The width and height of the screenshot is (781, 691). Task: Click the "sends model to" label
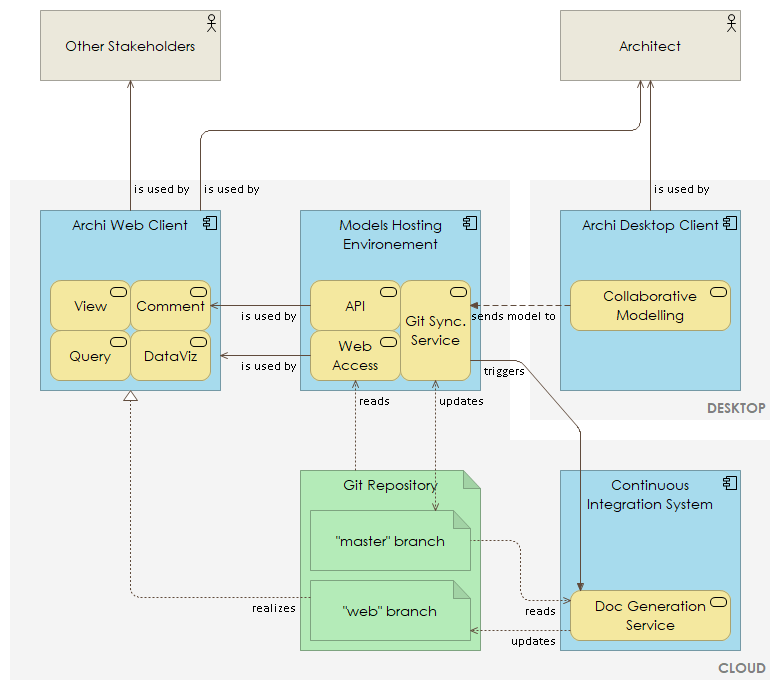click(514, 316)
